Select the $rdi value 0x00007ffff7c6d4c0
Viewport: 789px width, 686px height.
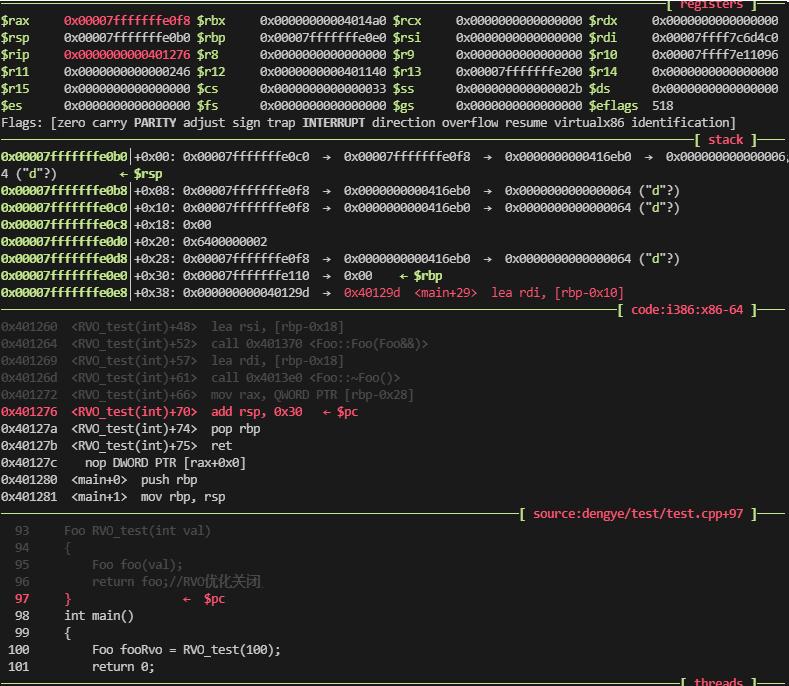click(x=715, y=38)
